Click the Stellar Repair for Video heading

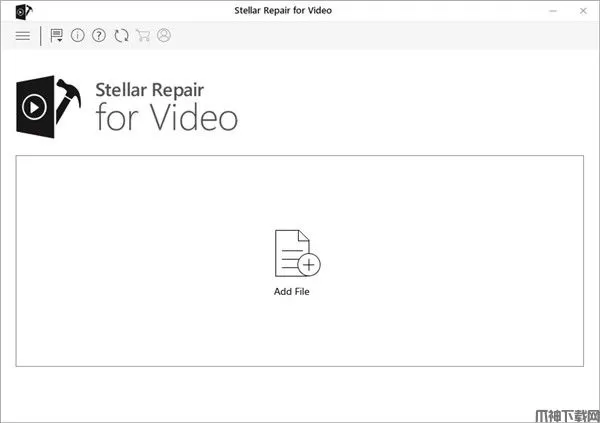point(166,106)
